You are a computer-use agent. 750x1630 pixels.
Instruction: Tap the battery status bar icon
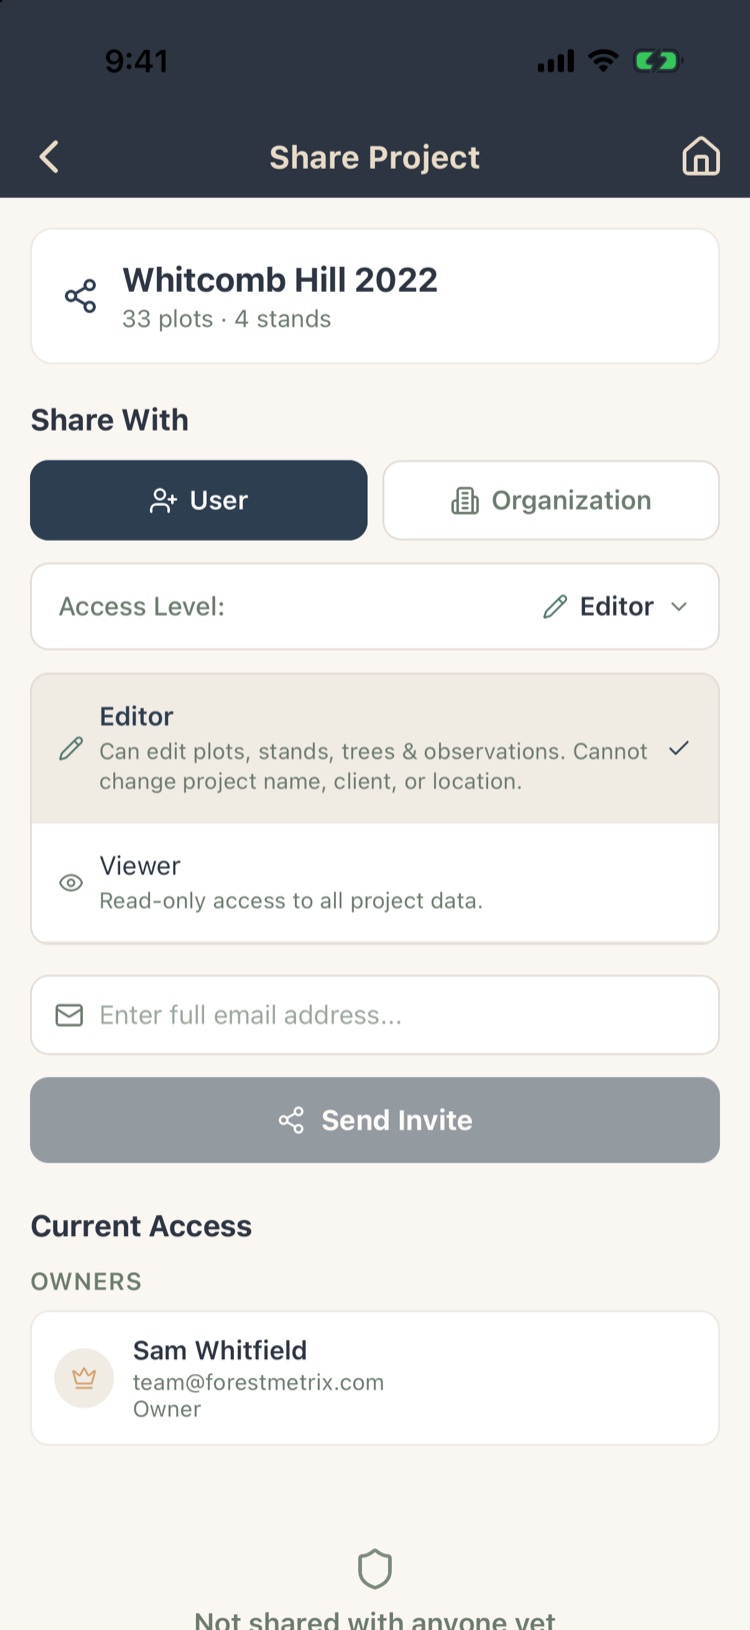click(x=657, y=61)
